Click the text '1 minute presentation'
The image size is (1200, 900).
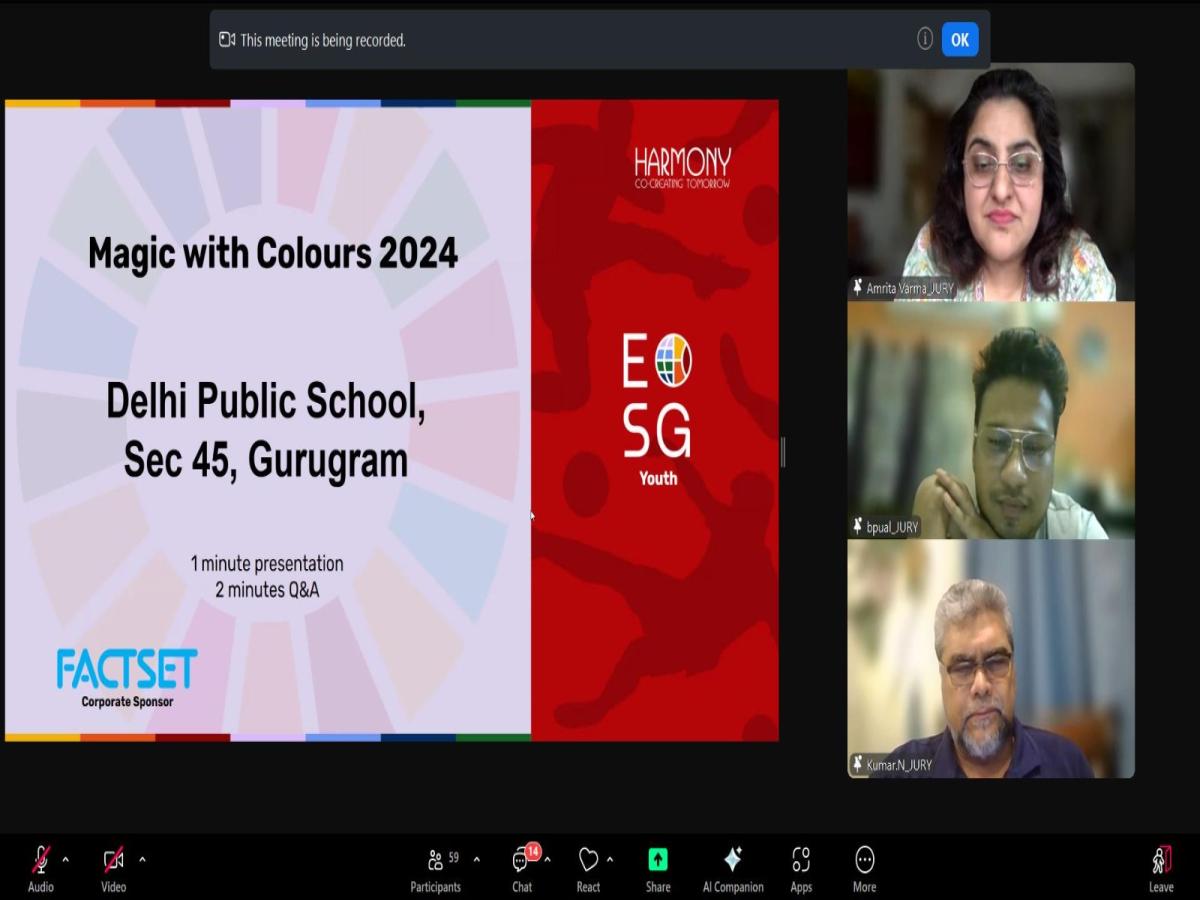tap(267, 564)
